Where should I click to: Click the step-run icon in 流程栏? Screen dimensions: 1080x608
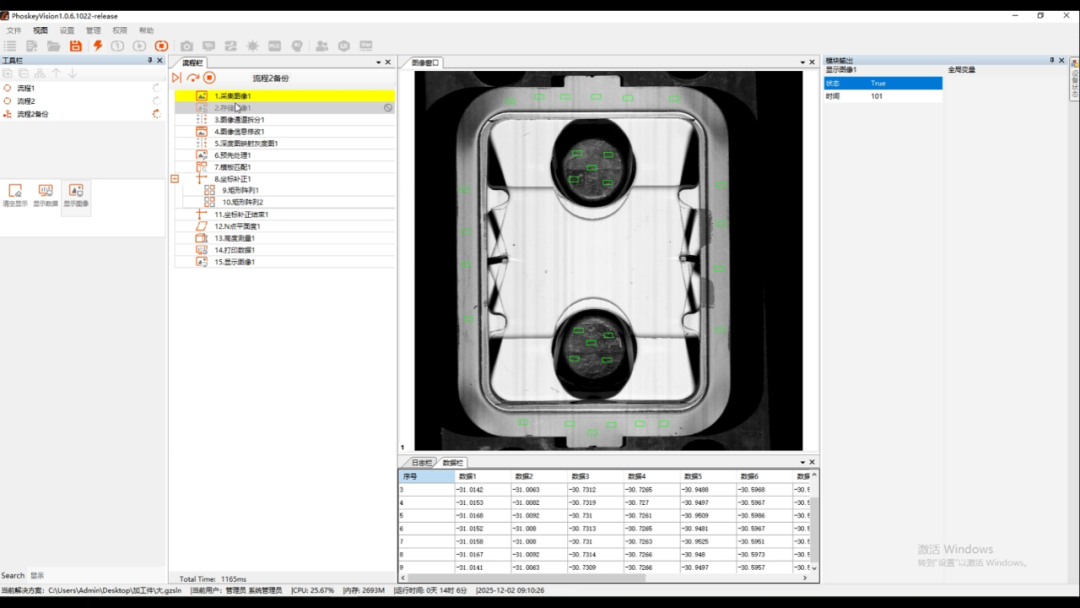click(176, 78)
